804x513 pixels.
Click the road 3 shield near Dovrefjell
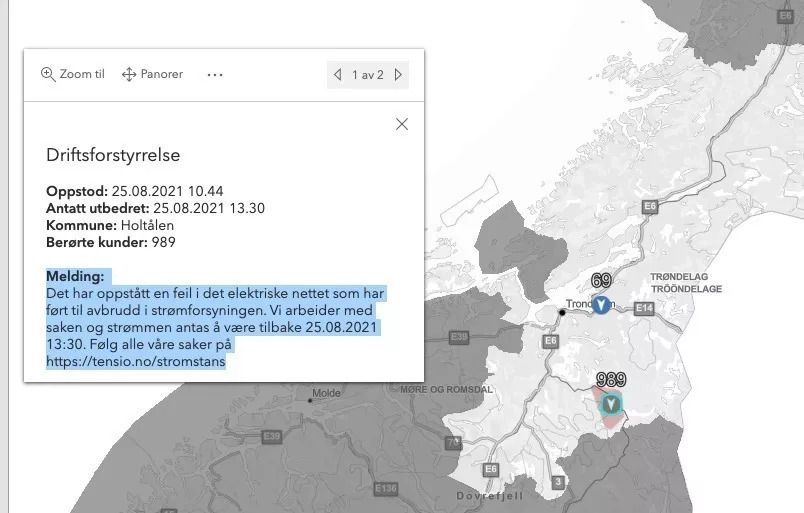click(x=557, y=483)
